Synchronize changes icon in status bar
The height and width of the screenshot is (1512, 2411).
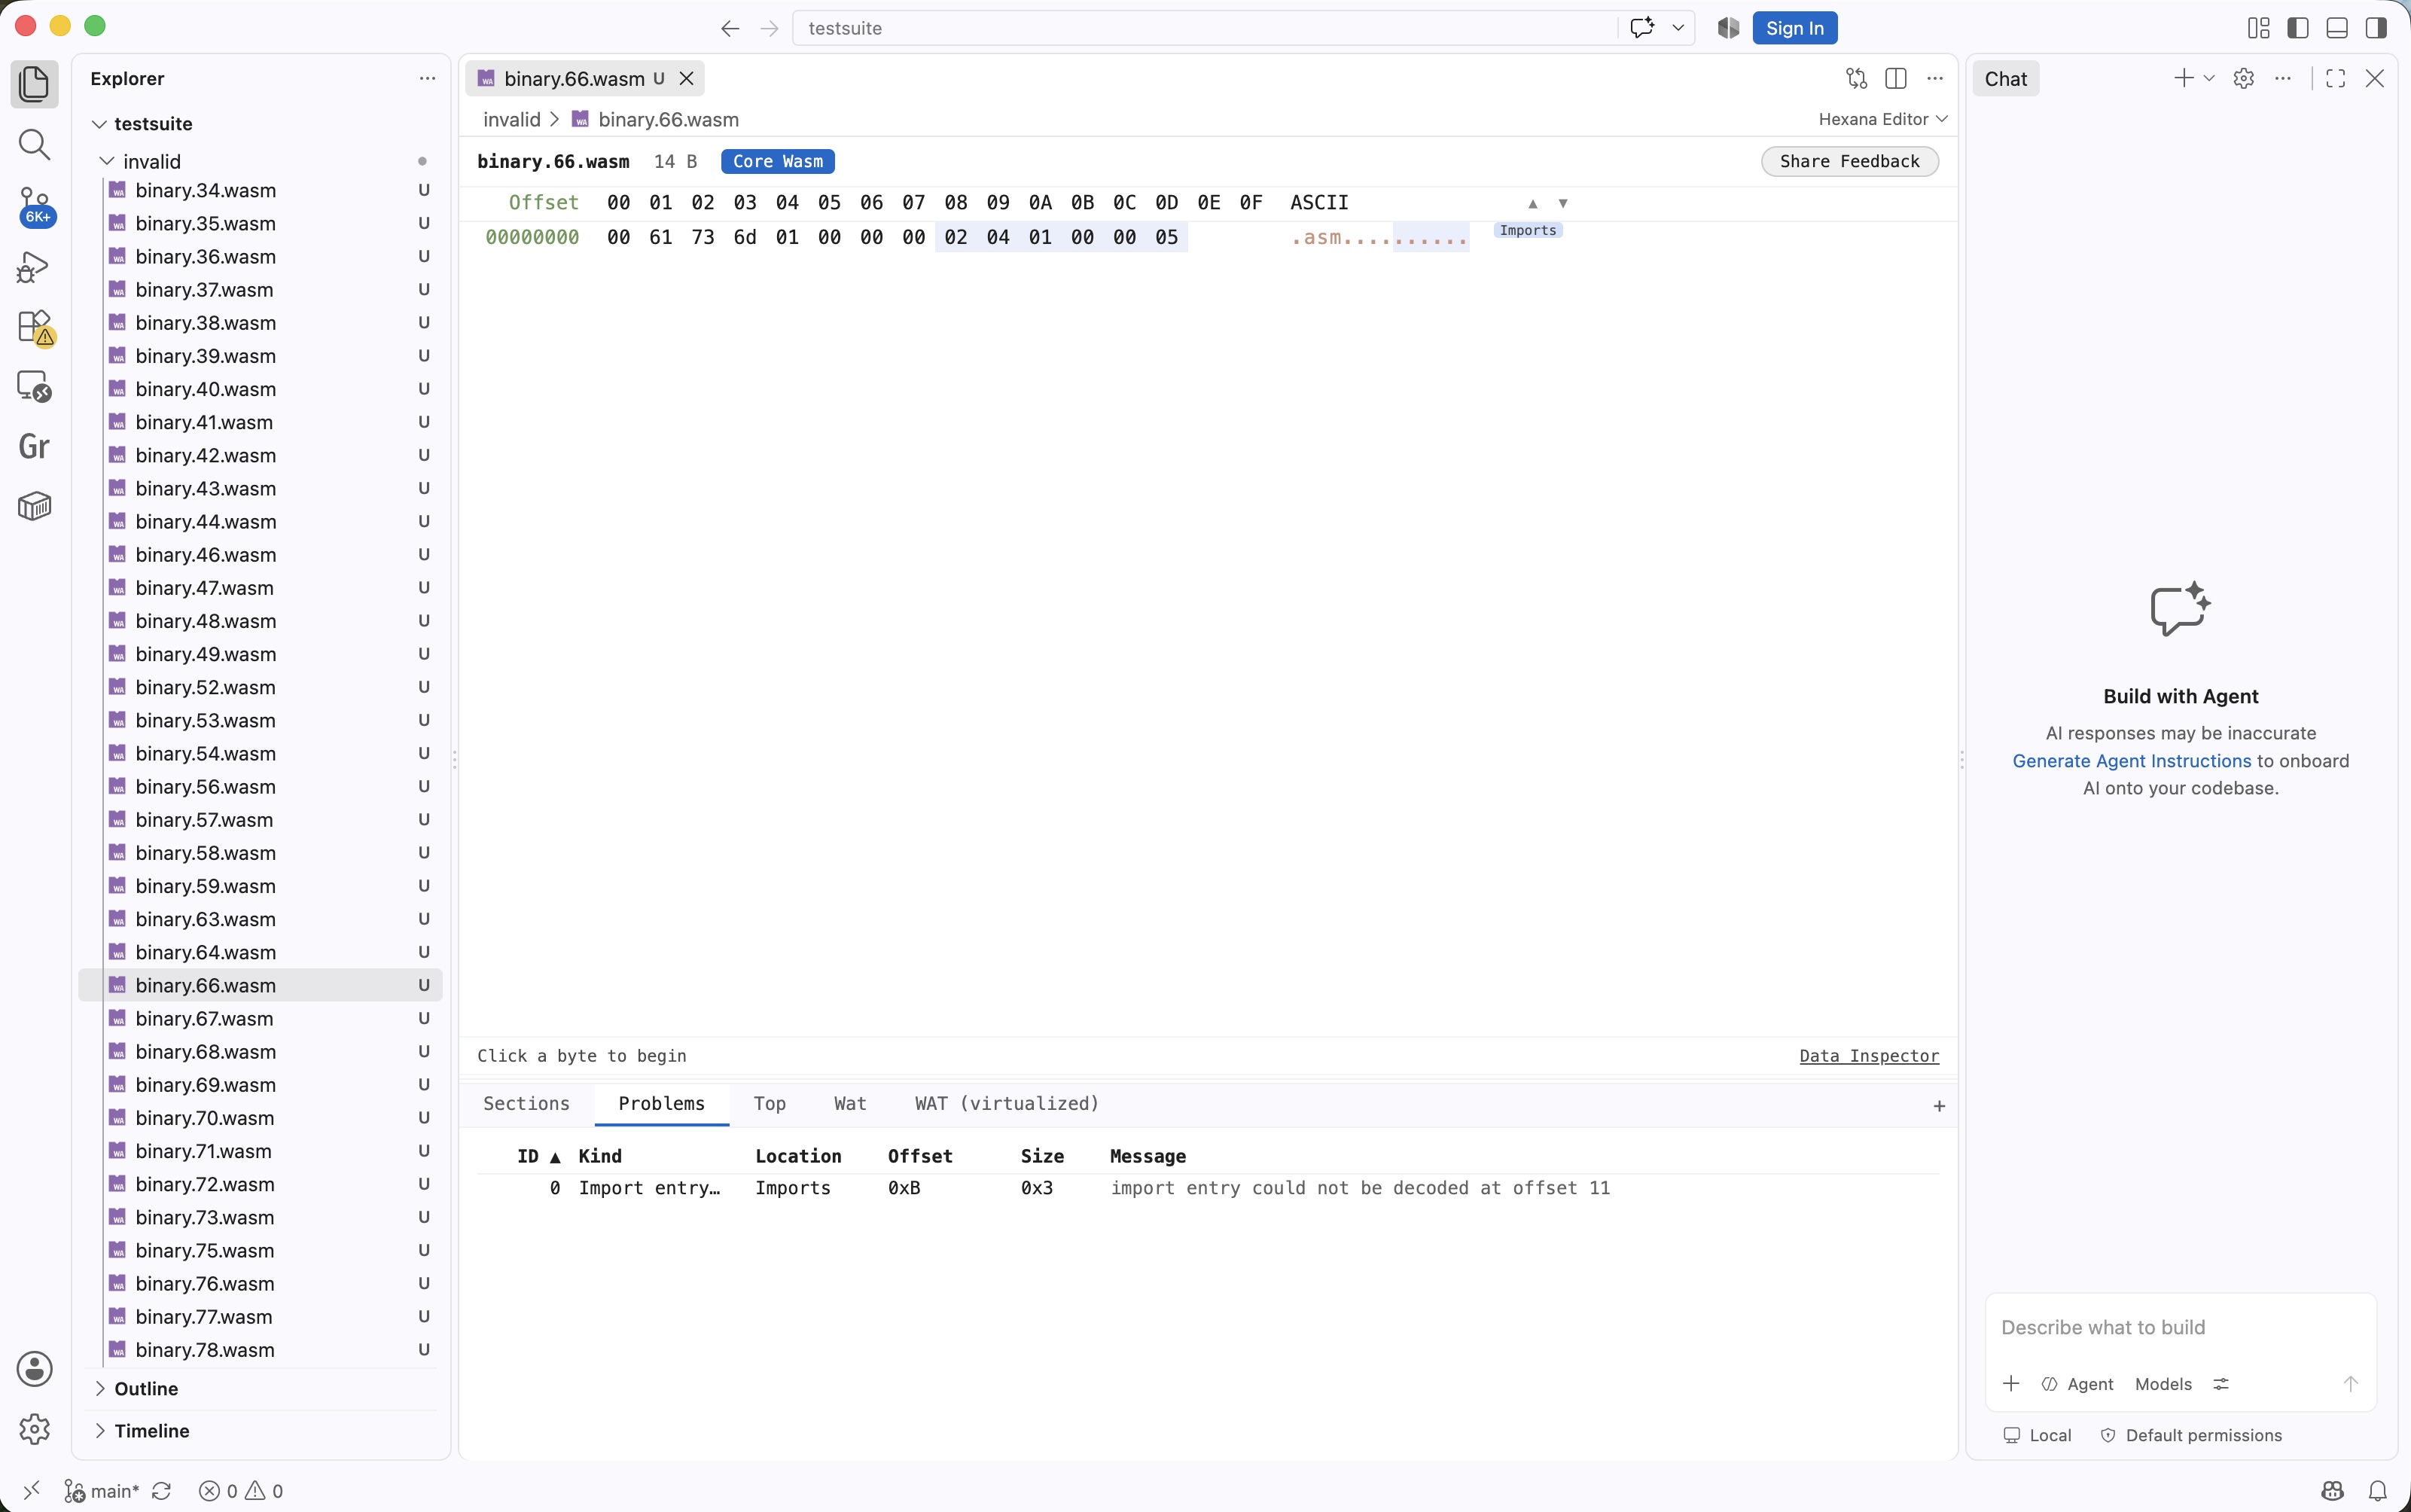pyautogui.click(x=161, y=1491)
